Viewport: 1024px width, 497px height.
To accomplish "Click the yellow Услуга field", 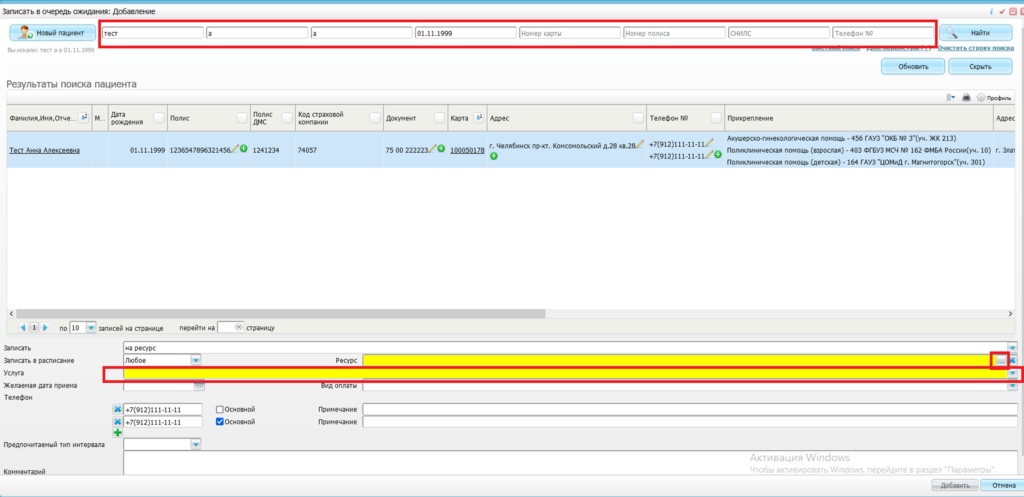I will pos(566,373).
